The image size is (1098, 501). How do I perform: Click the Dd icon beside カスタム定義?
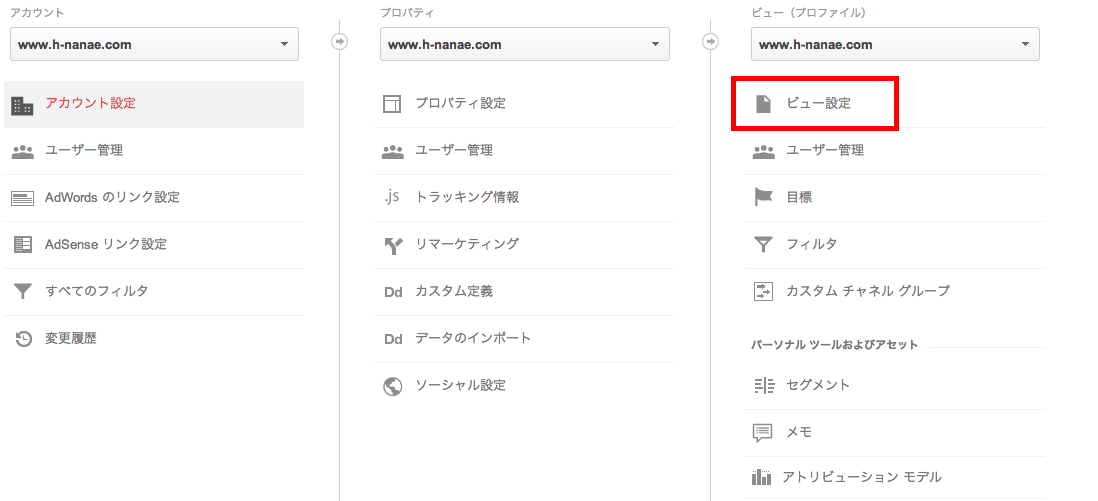tap(393, 292)
